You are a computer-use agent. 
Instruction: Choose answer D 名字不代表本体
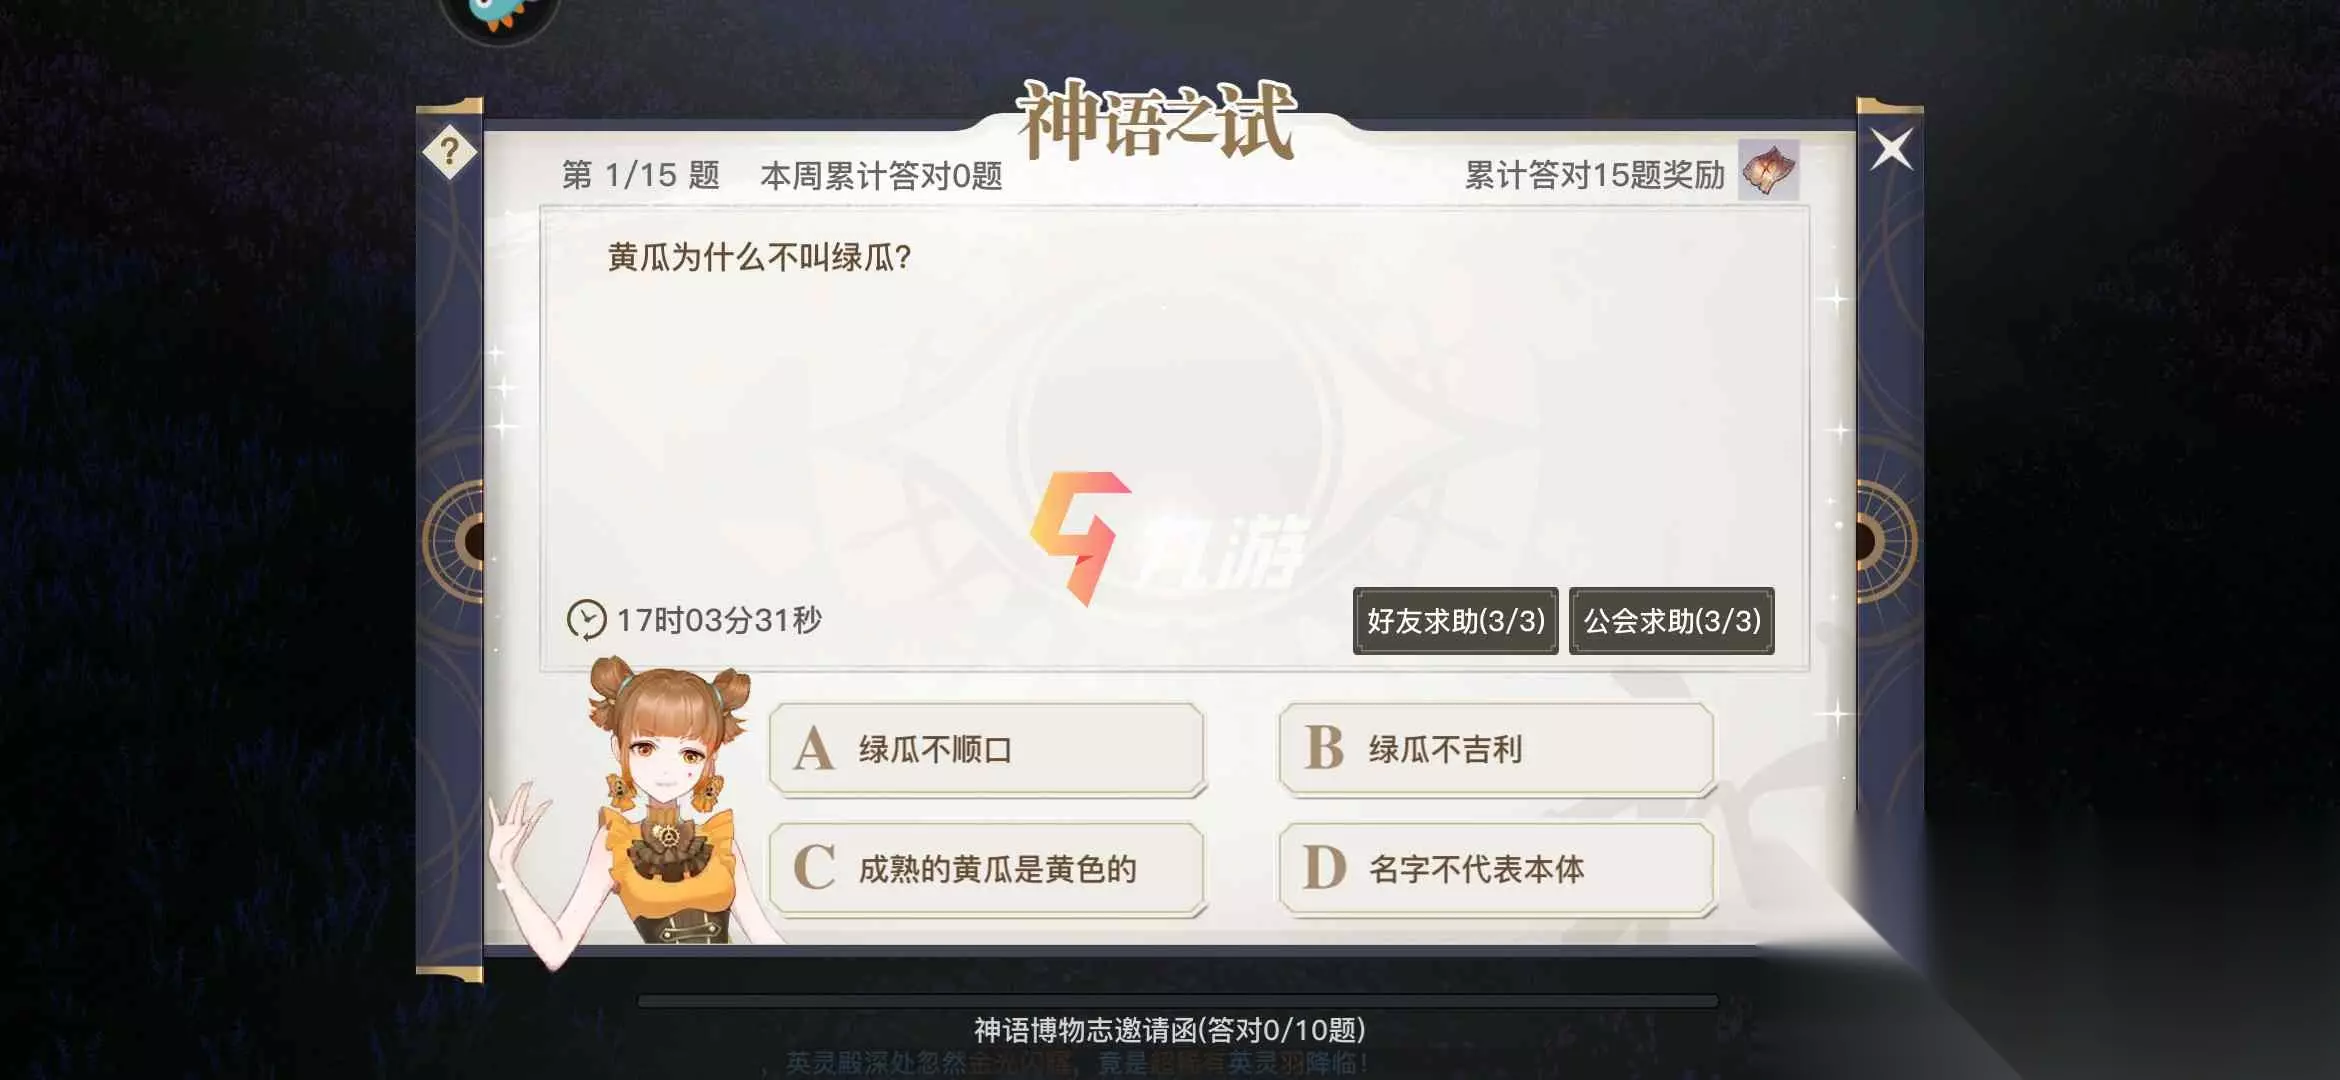(x=1497, y=869)
